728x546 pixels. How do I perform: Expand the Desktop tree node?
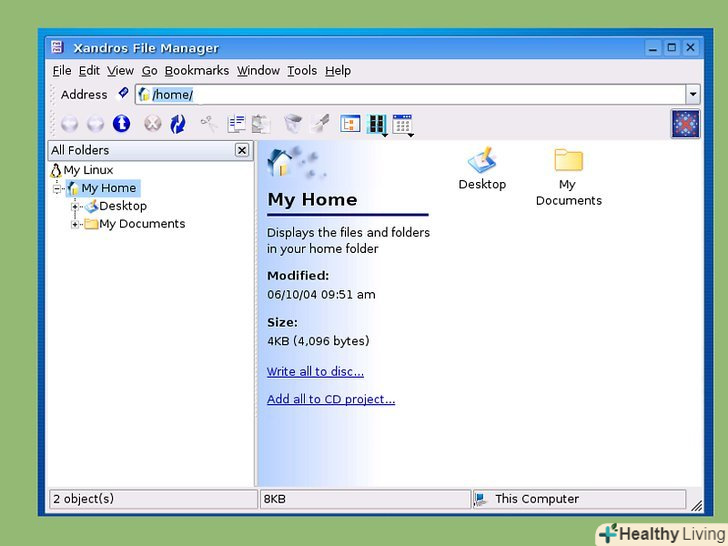[75, 206]
